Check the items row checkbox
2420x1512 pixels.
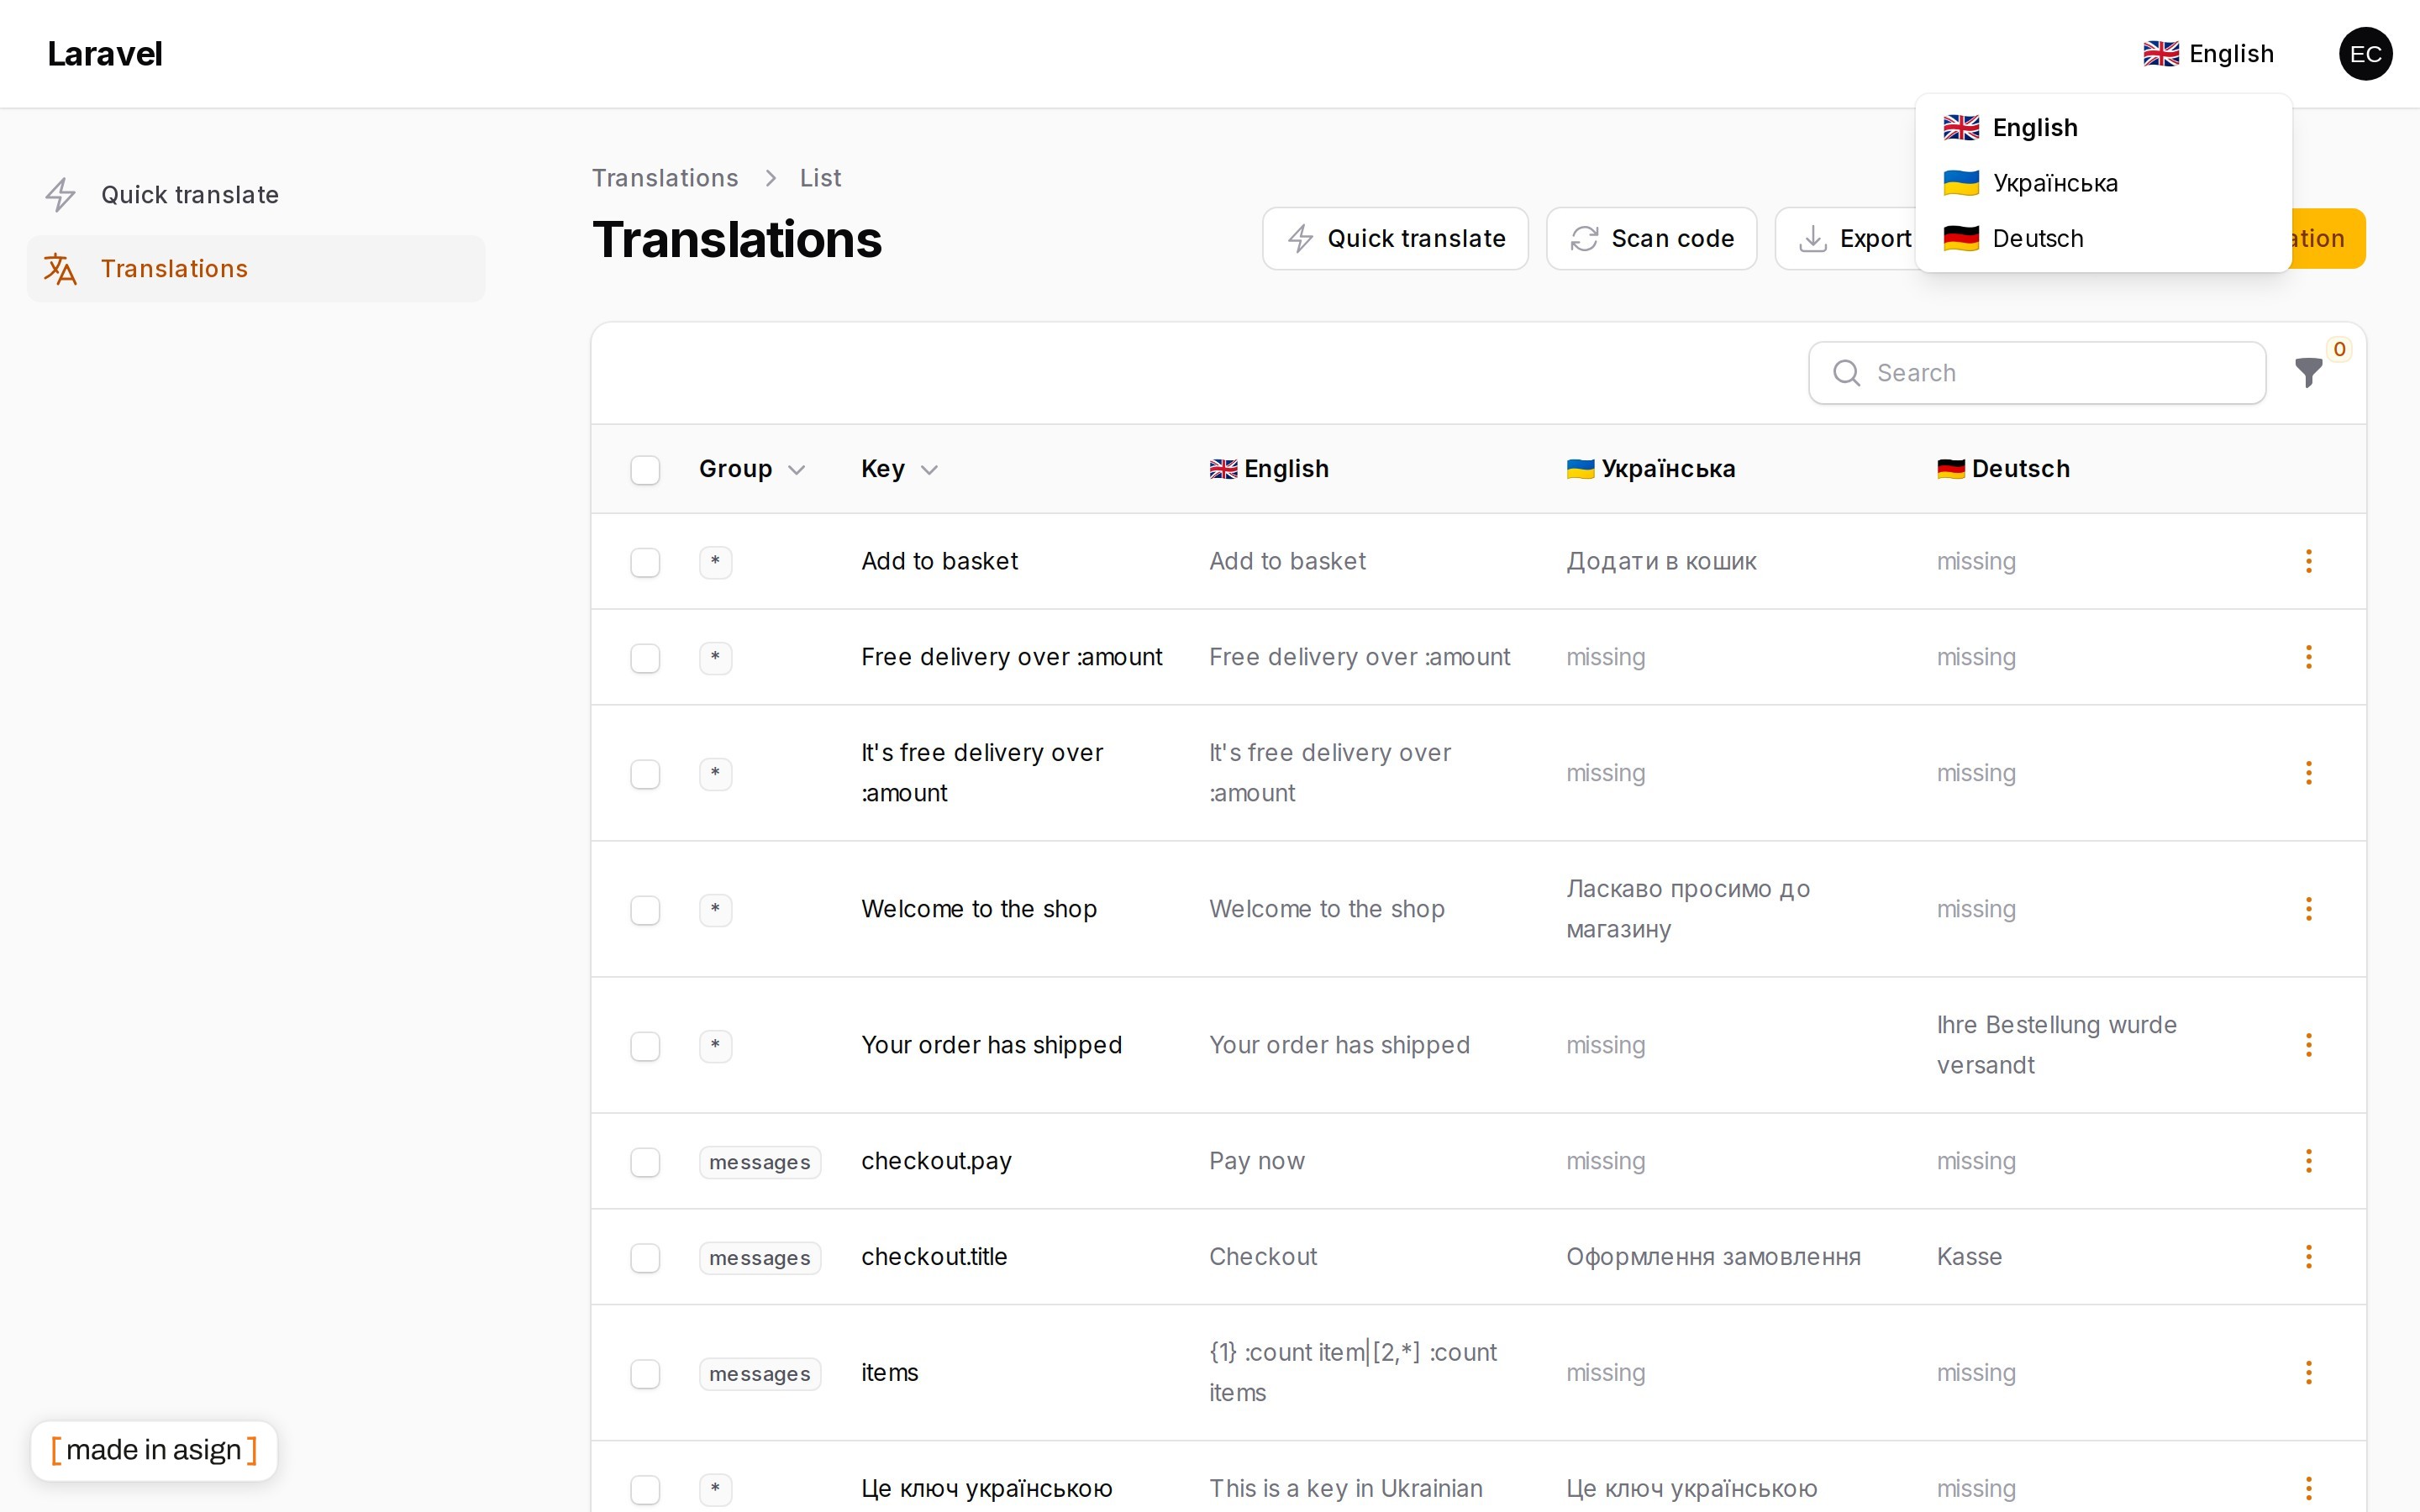click(x=645, y=1374)
